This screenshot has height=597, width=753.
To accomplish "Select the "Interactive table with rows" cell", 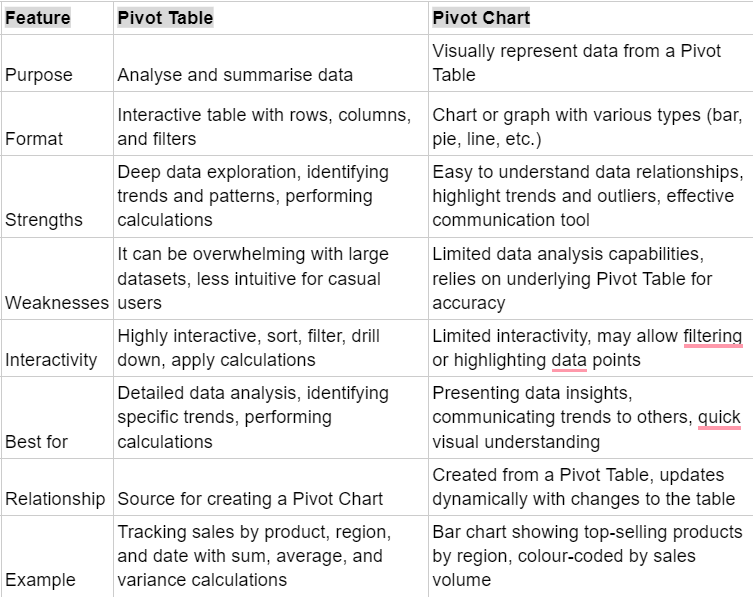I will point(264,127).
